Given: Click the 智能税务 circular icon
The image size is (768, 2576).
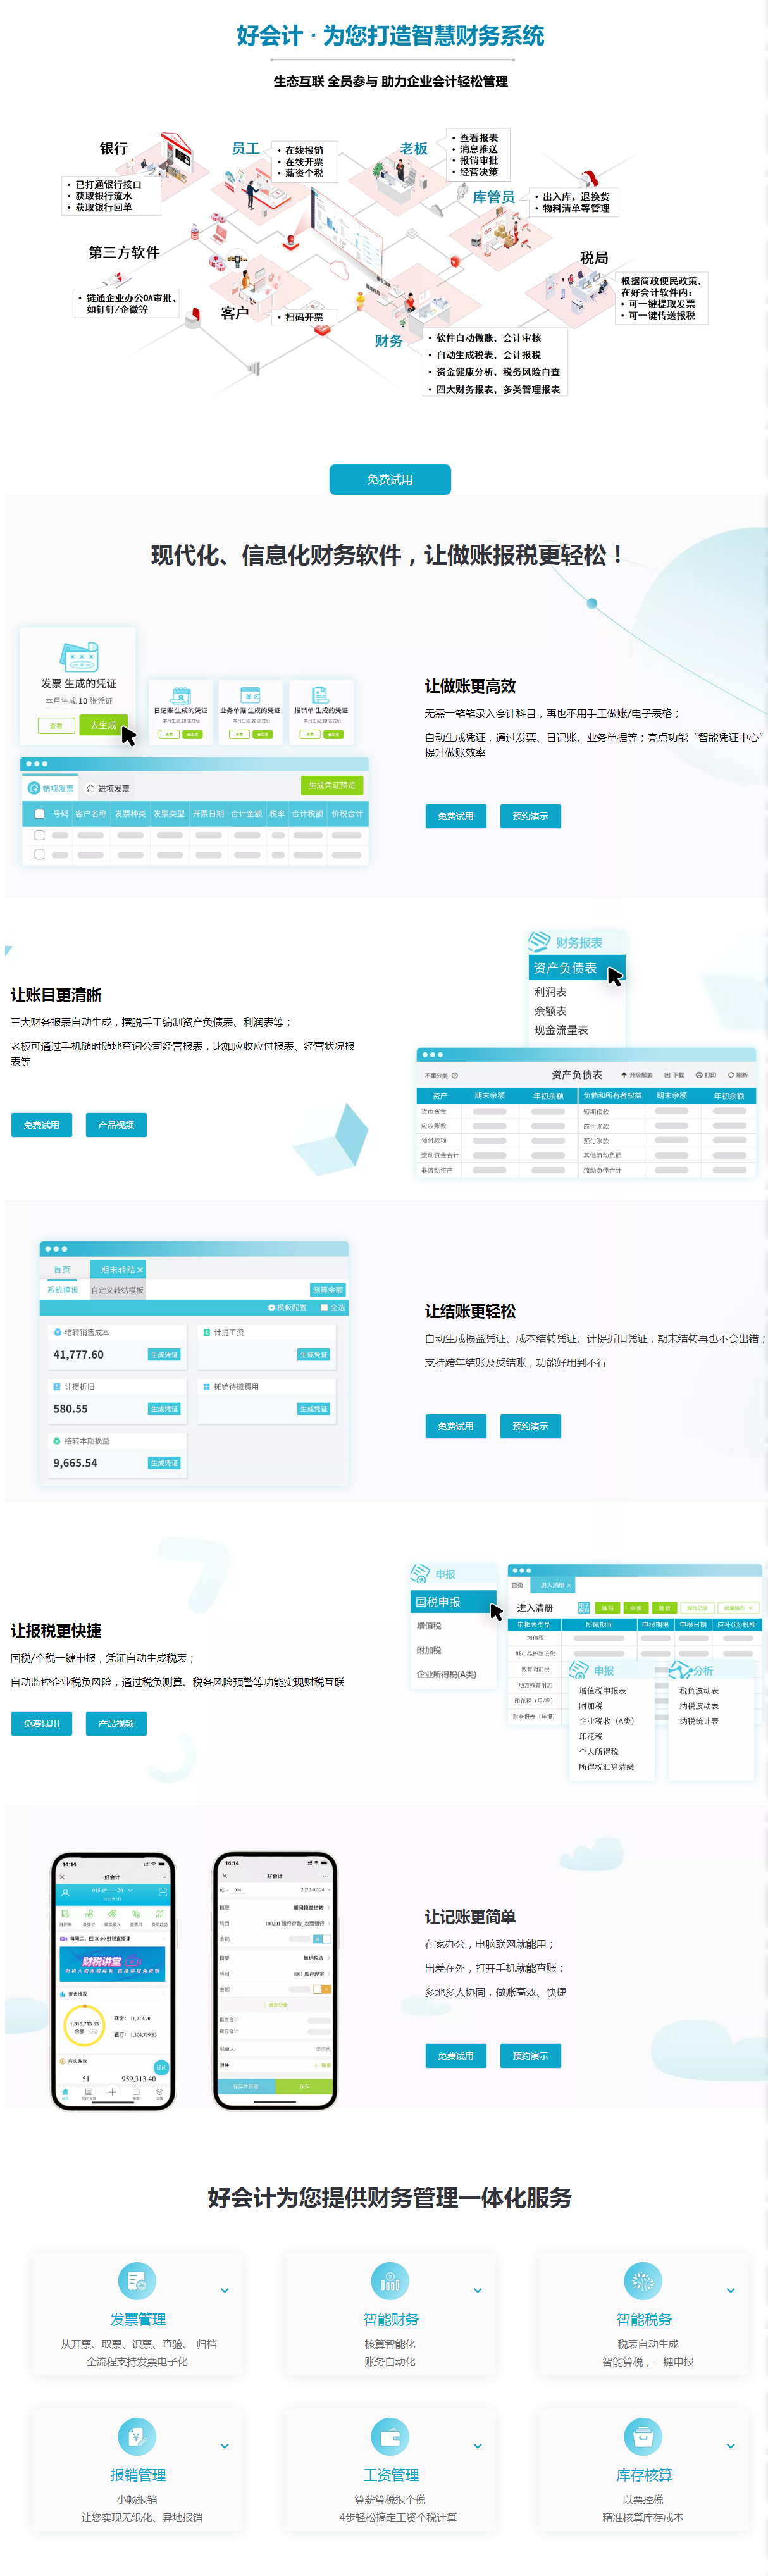Looking at the screenshot, I should pyautogui.click(x=643, y=2281).
